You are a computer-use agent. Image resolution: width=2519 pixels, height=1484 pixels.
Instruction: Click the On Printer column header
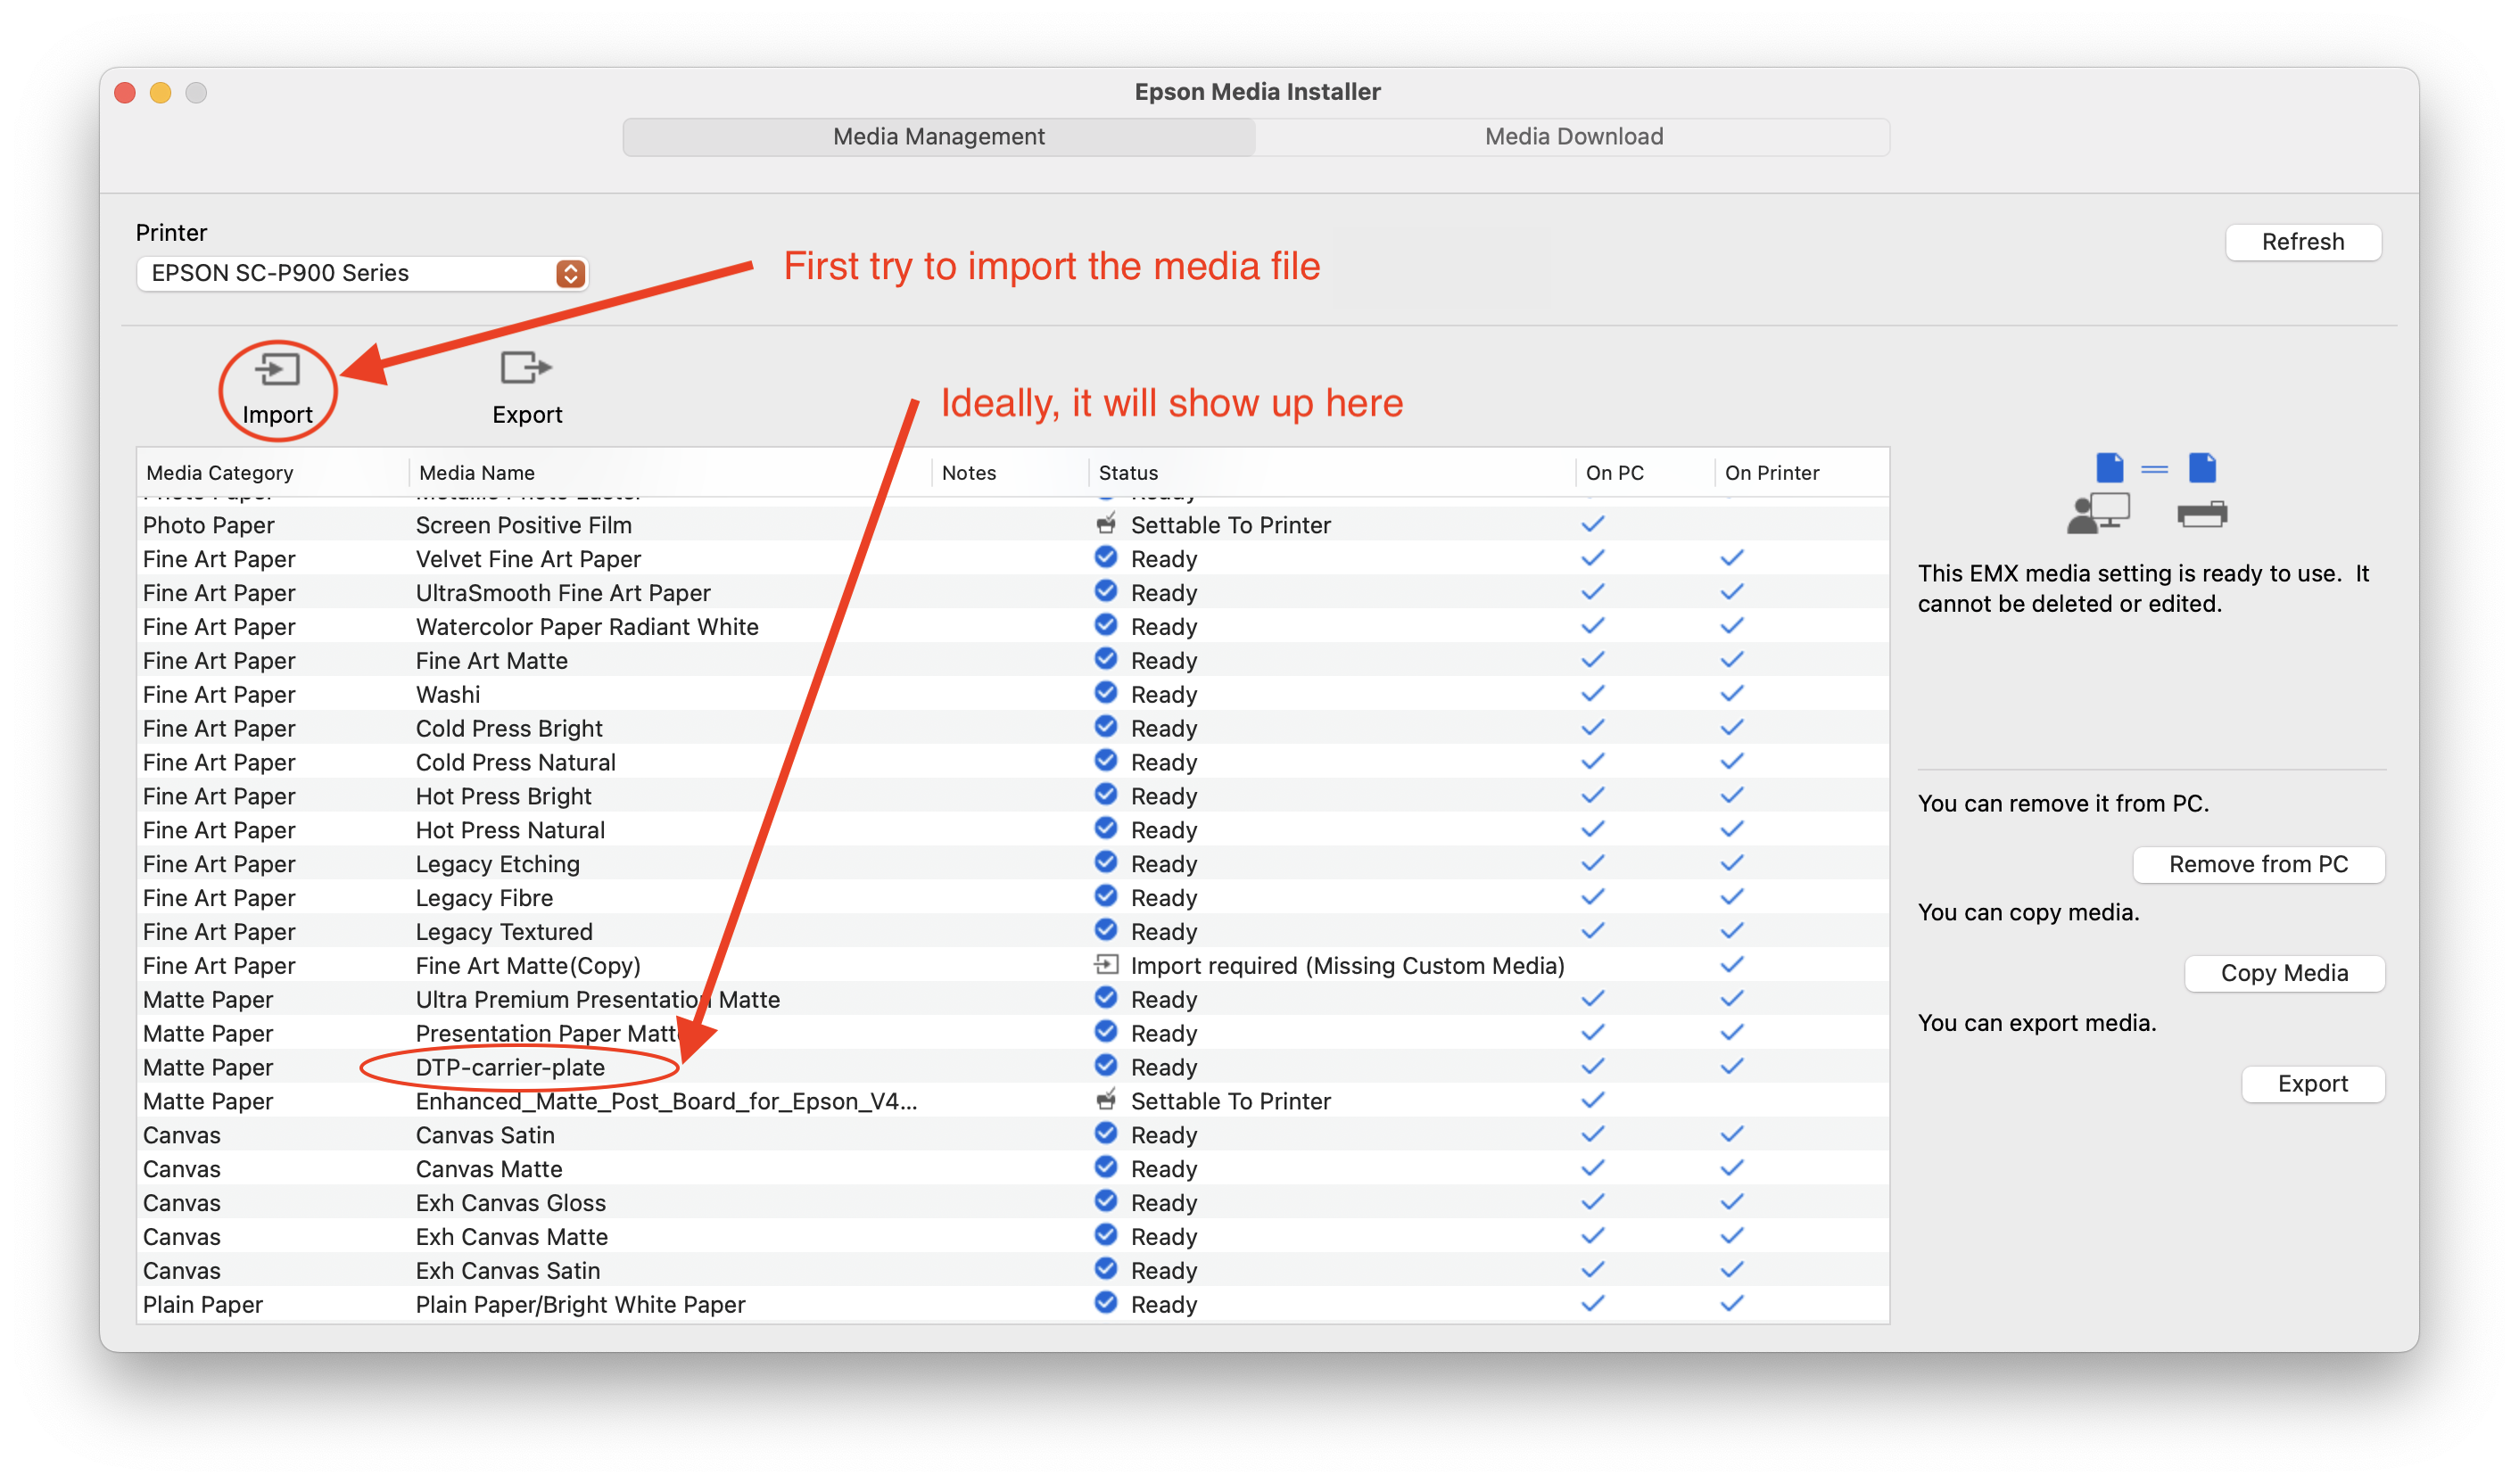coord(1800,473)
